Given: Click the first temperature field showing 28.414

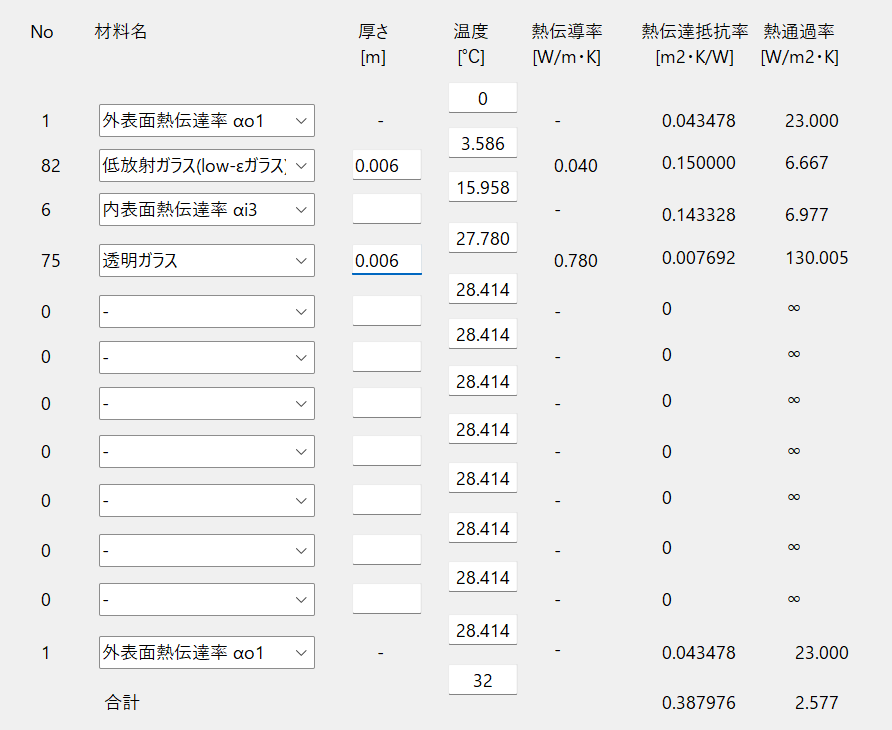Looking at the screenshot, I should (x=483, y=289).
